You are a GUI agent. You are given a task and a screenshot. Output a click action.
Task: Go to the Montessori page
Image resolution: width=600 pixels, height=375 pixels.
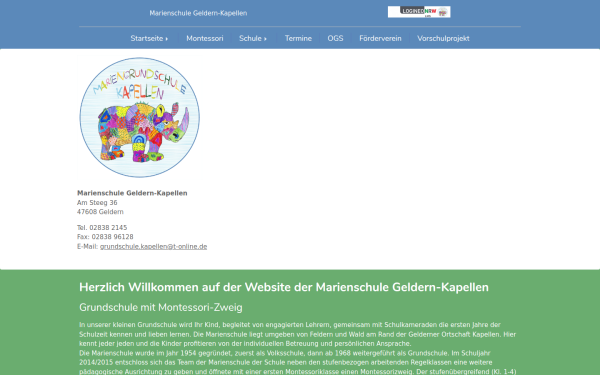click(205, 38)
